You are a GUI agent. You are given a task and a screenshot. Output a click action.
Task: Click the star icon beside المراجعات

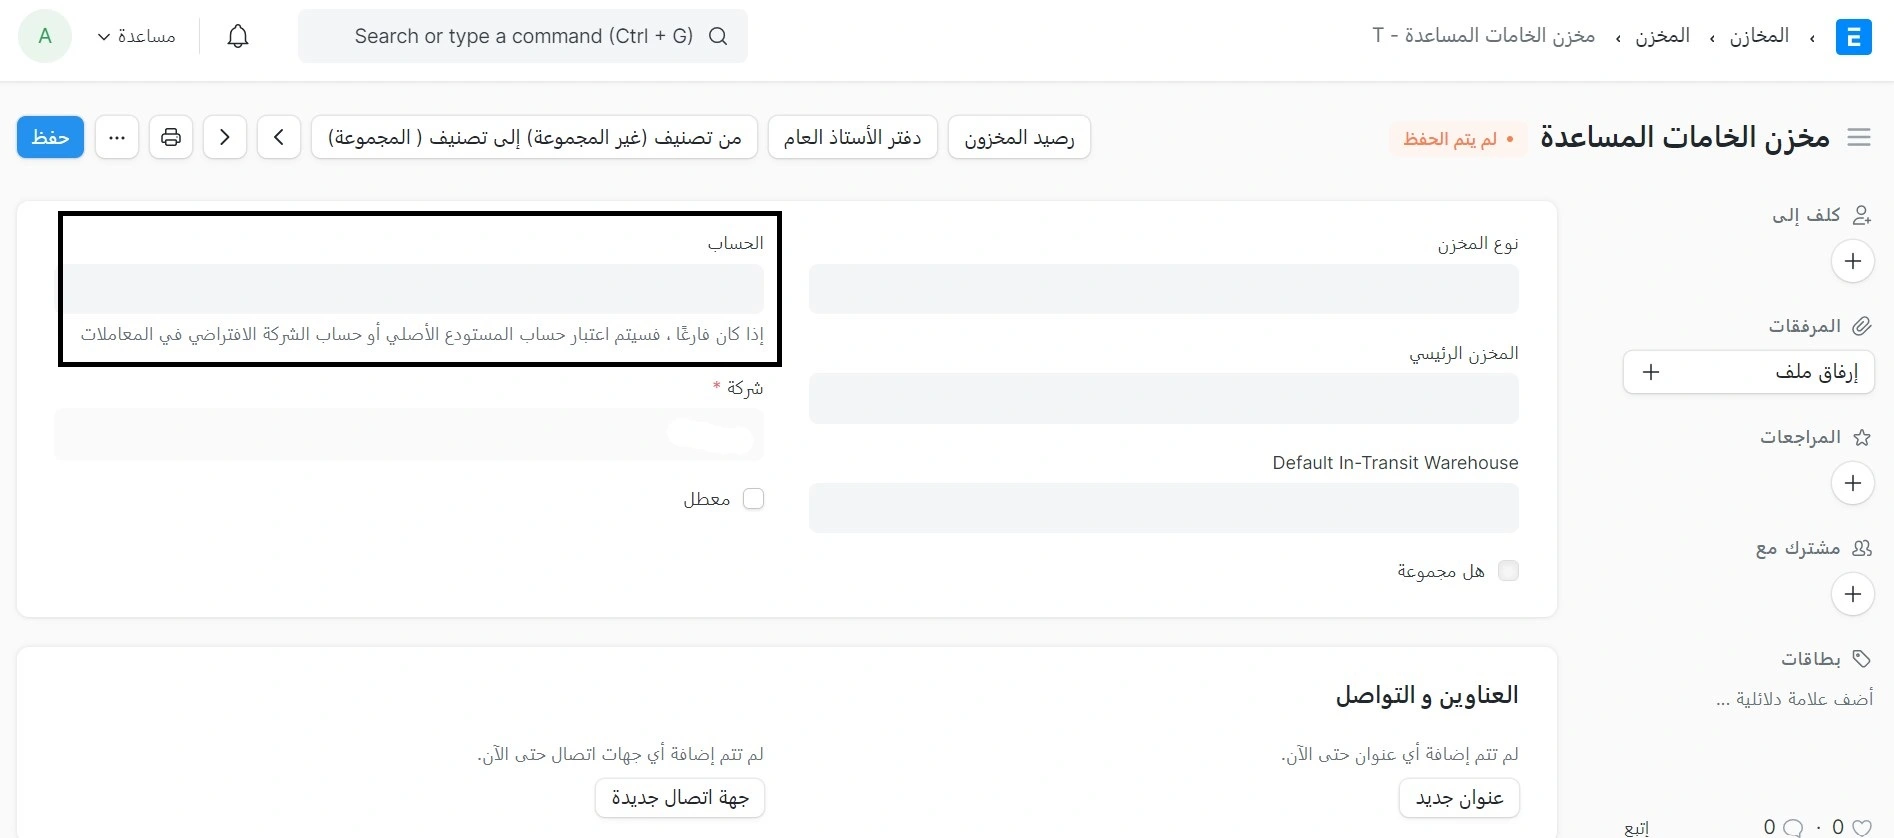coord(1861,437)
